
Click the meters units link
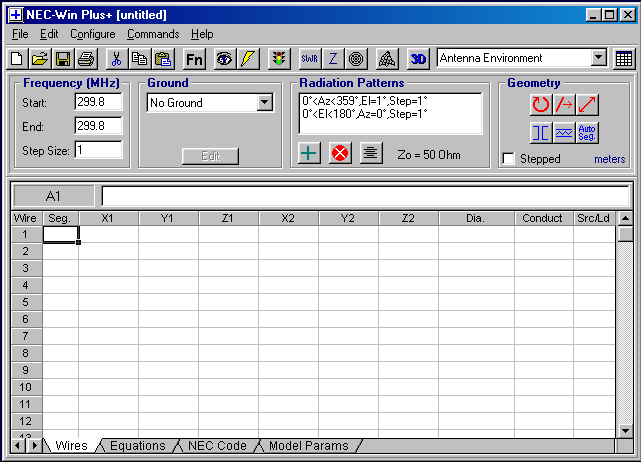610,159
